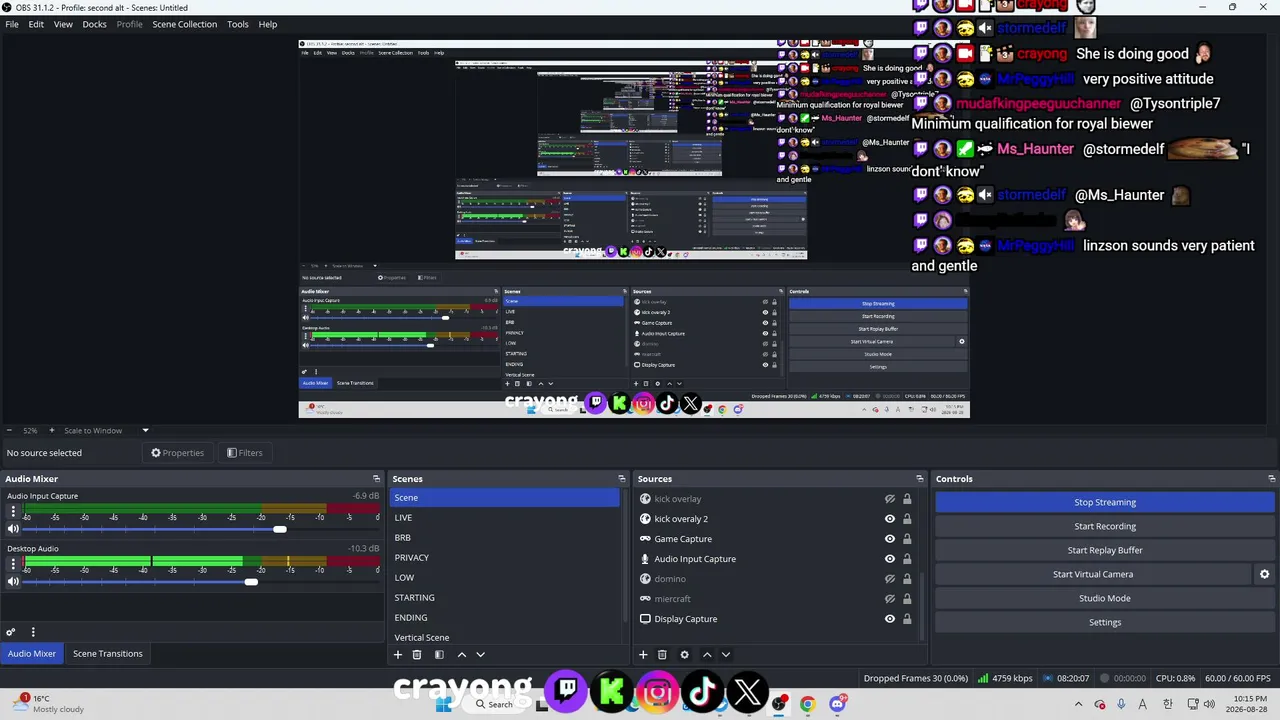The image size is (1280, 720).
Task: Open the Scene Collection menu
Action: 184,24
